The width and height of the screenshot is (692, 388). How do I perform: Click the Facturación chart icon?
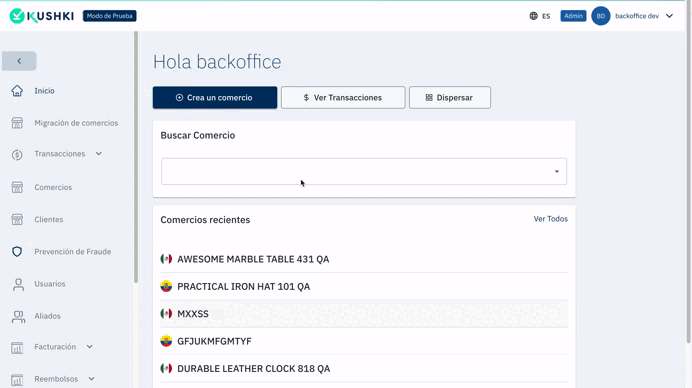[17, 348]
